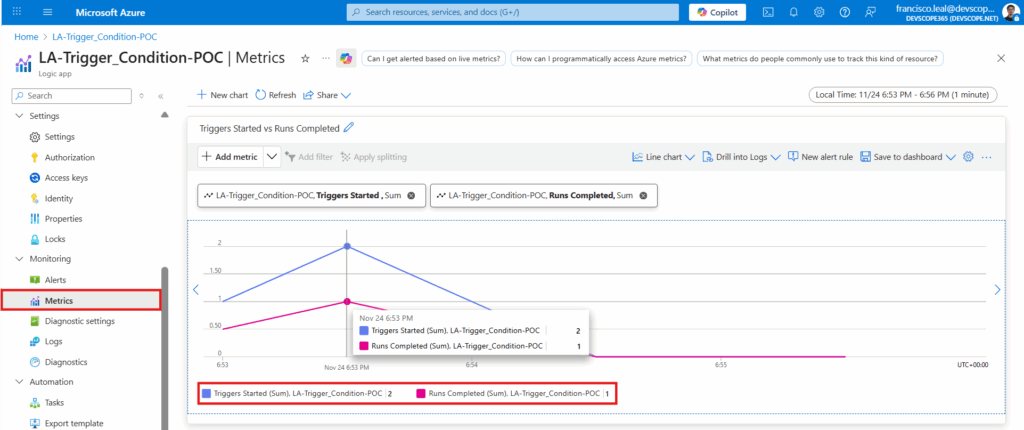Pan chart time left with arrow
The width and height of the screenshot is (1024, 430).
[x=196, y=289]
